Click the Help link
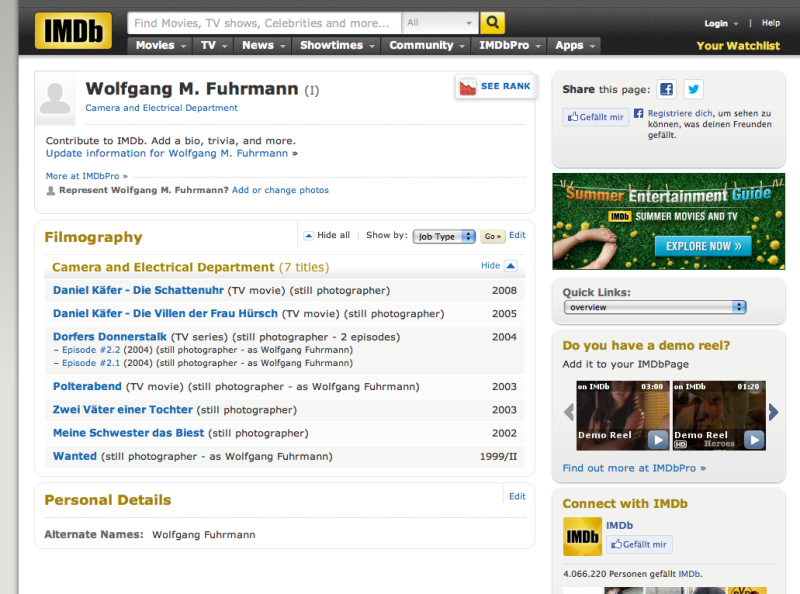 click(x=770, y=23)
